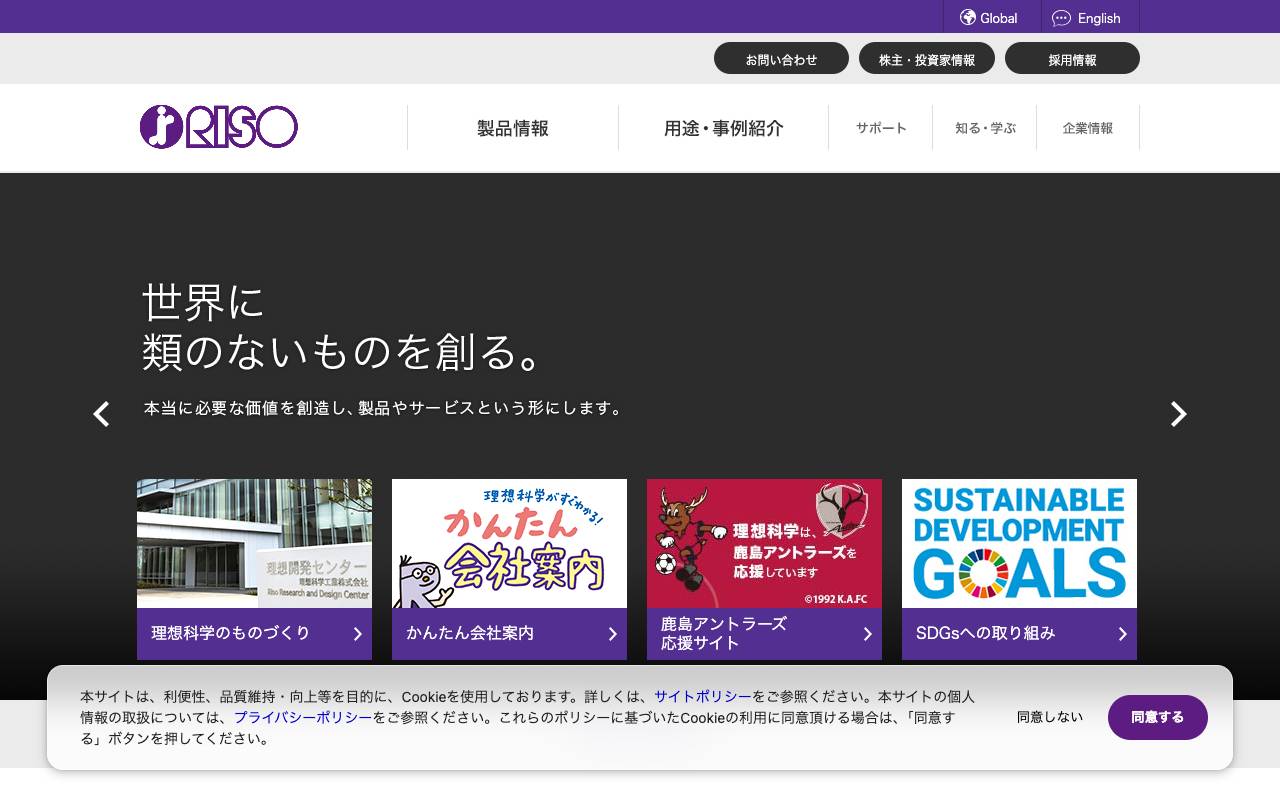Open the 企業情報 section
This screenshot has width=1280, height=800.
pyautogui.click(x=1088, y=128)
